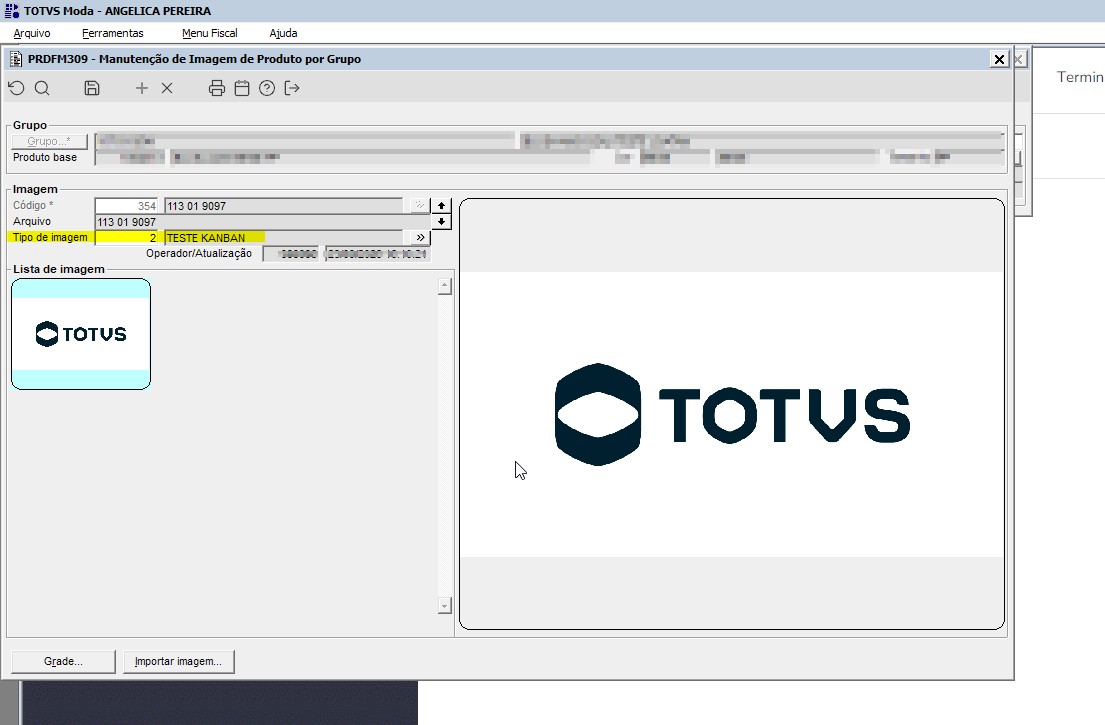Click the Código field showing 354
Image resolution: width=1105 pixels, height=725 pixels.
click(127, 206)
